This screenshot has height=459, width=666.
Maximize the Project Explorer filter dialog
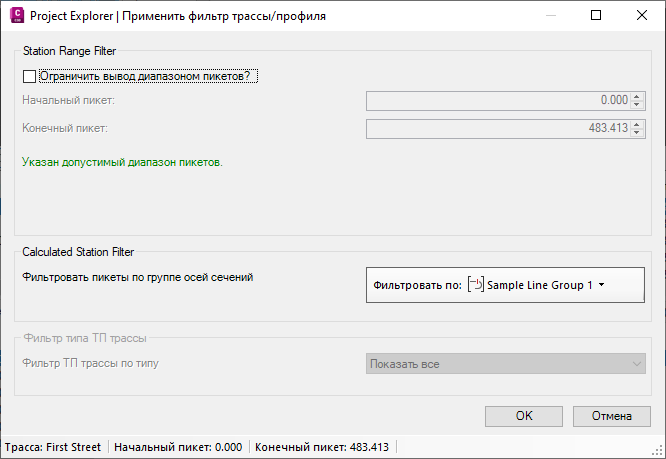tap(596, 15)
